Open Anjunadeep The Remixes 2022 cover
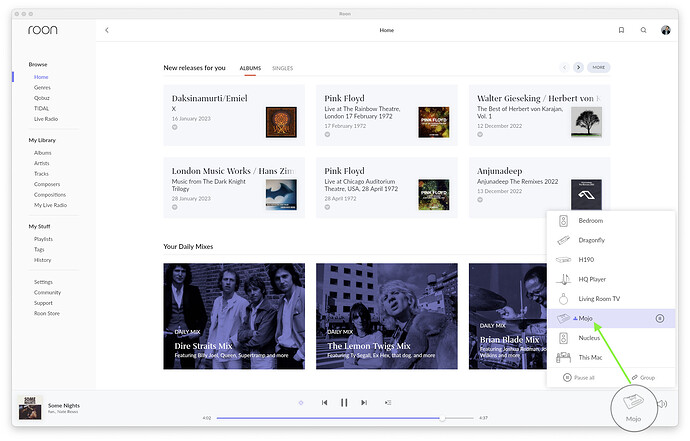The image size is (690, 441). (586, 195)
